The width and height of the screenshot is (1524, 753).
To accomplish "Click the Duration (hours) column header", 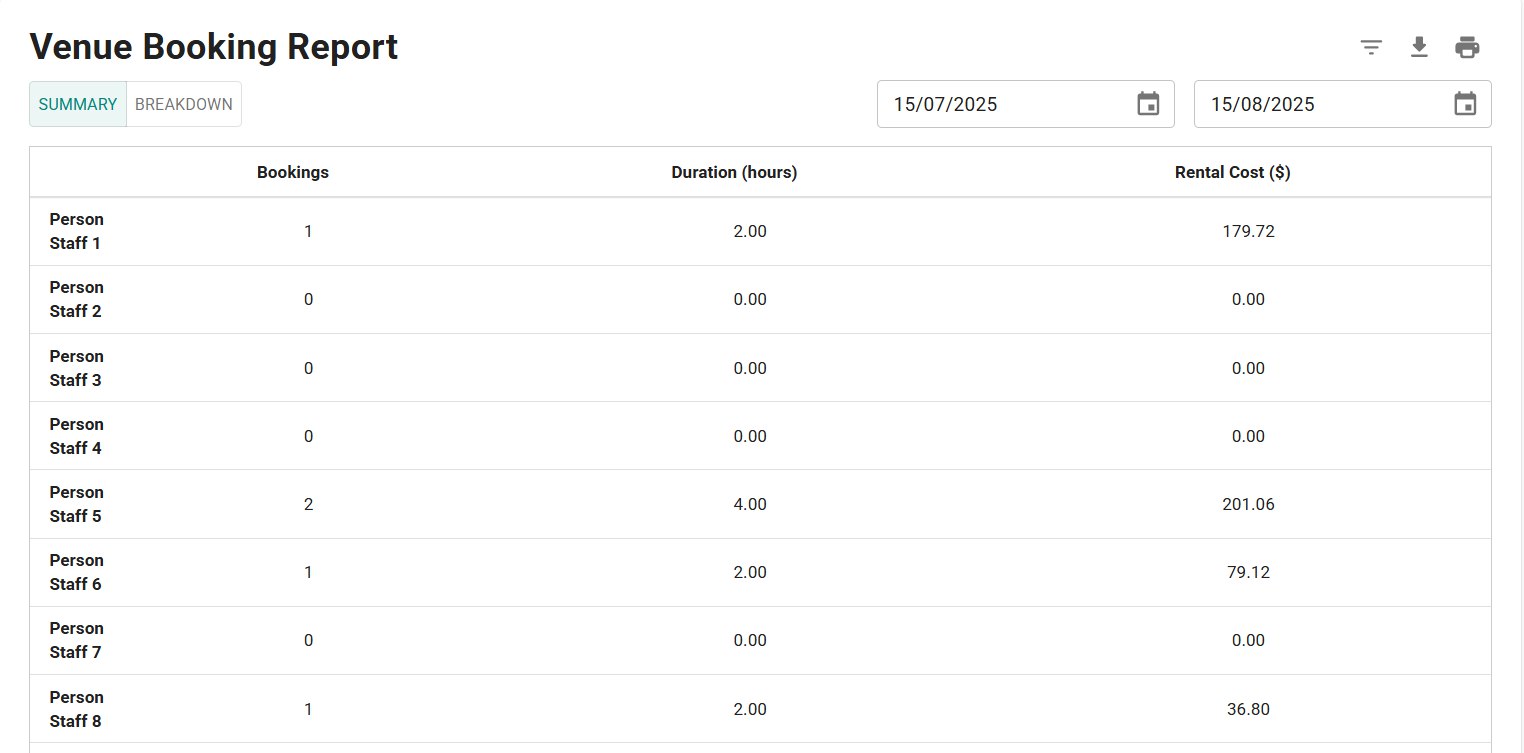I will [x=734, y=172].
